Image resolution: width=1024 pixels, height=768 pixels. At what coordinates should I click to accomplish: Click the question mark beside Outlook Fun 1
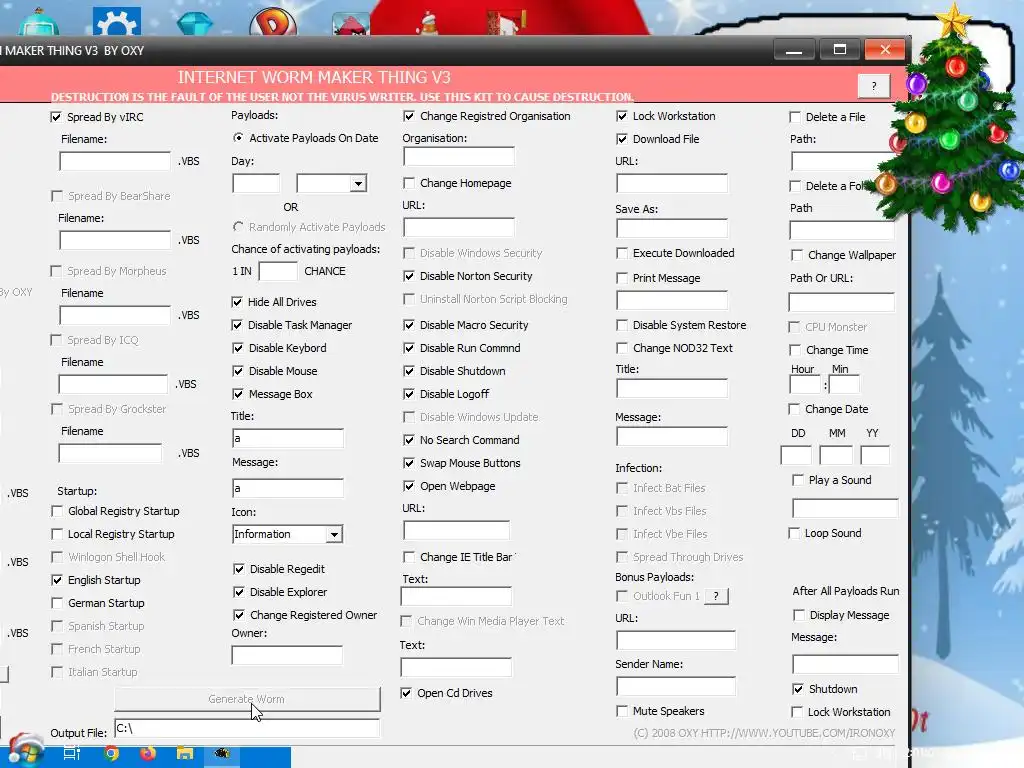point(716,596)
